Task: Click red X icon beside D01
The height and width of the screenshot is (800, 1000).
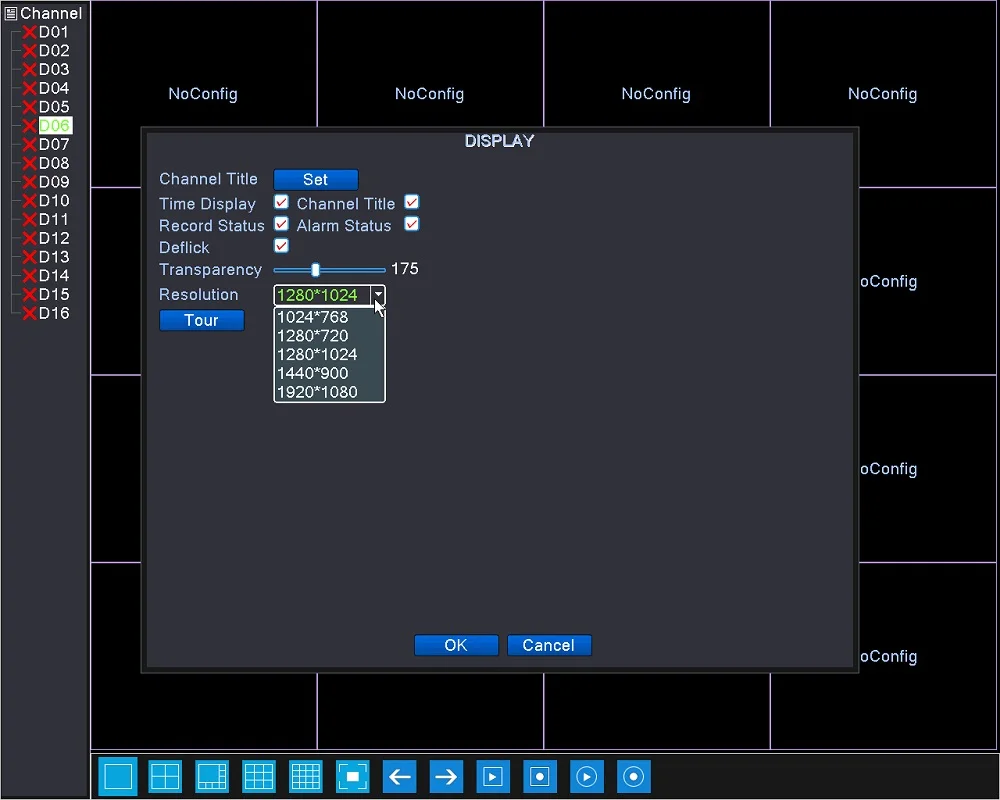Action: [x=29, y=32]
